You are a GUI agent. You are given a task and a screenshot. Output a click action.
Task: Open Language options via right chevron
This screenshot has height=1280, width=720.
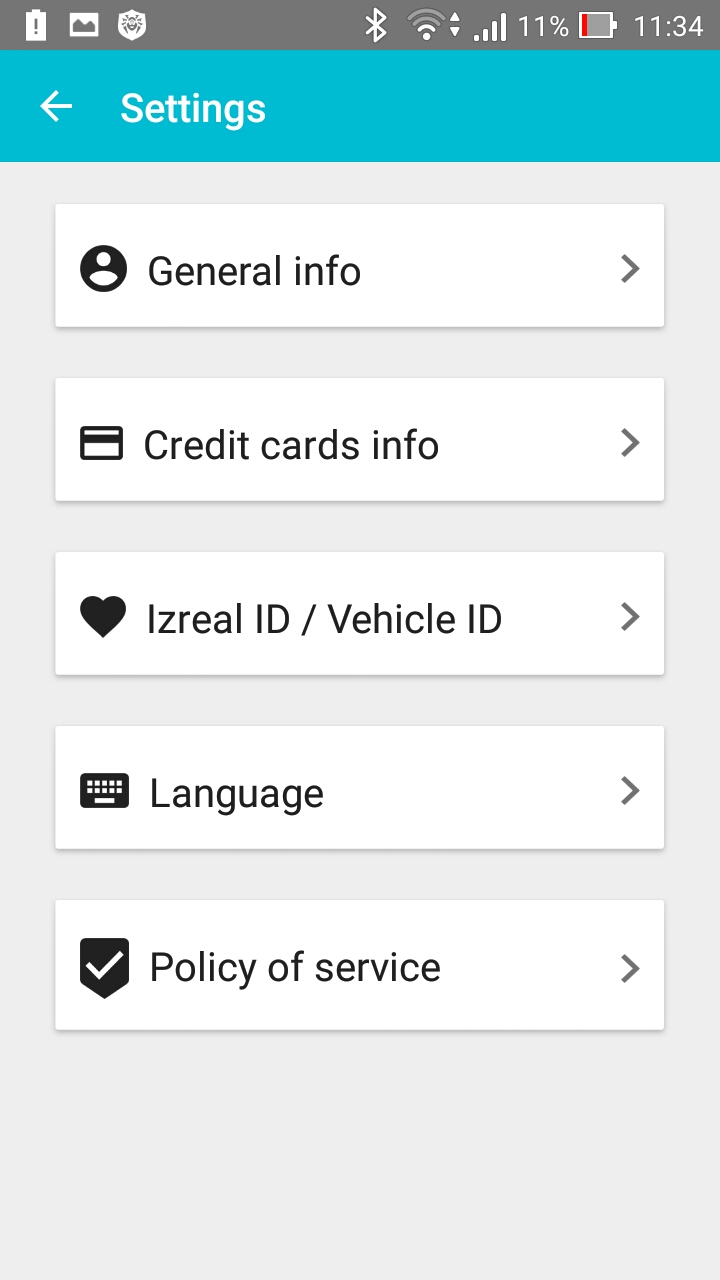pyautogui.click(x=629, y=791)
